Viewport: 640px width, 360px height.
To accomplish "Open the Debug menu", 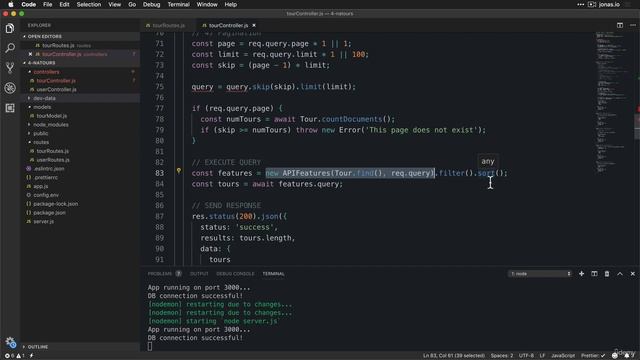I will pyautogui.click(x=151, y=4).
